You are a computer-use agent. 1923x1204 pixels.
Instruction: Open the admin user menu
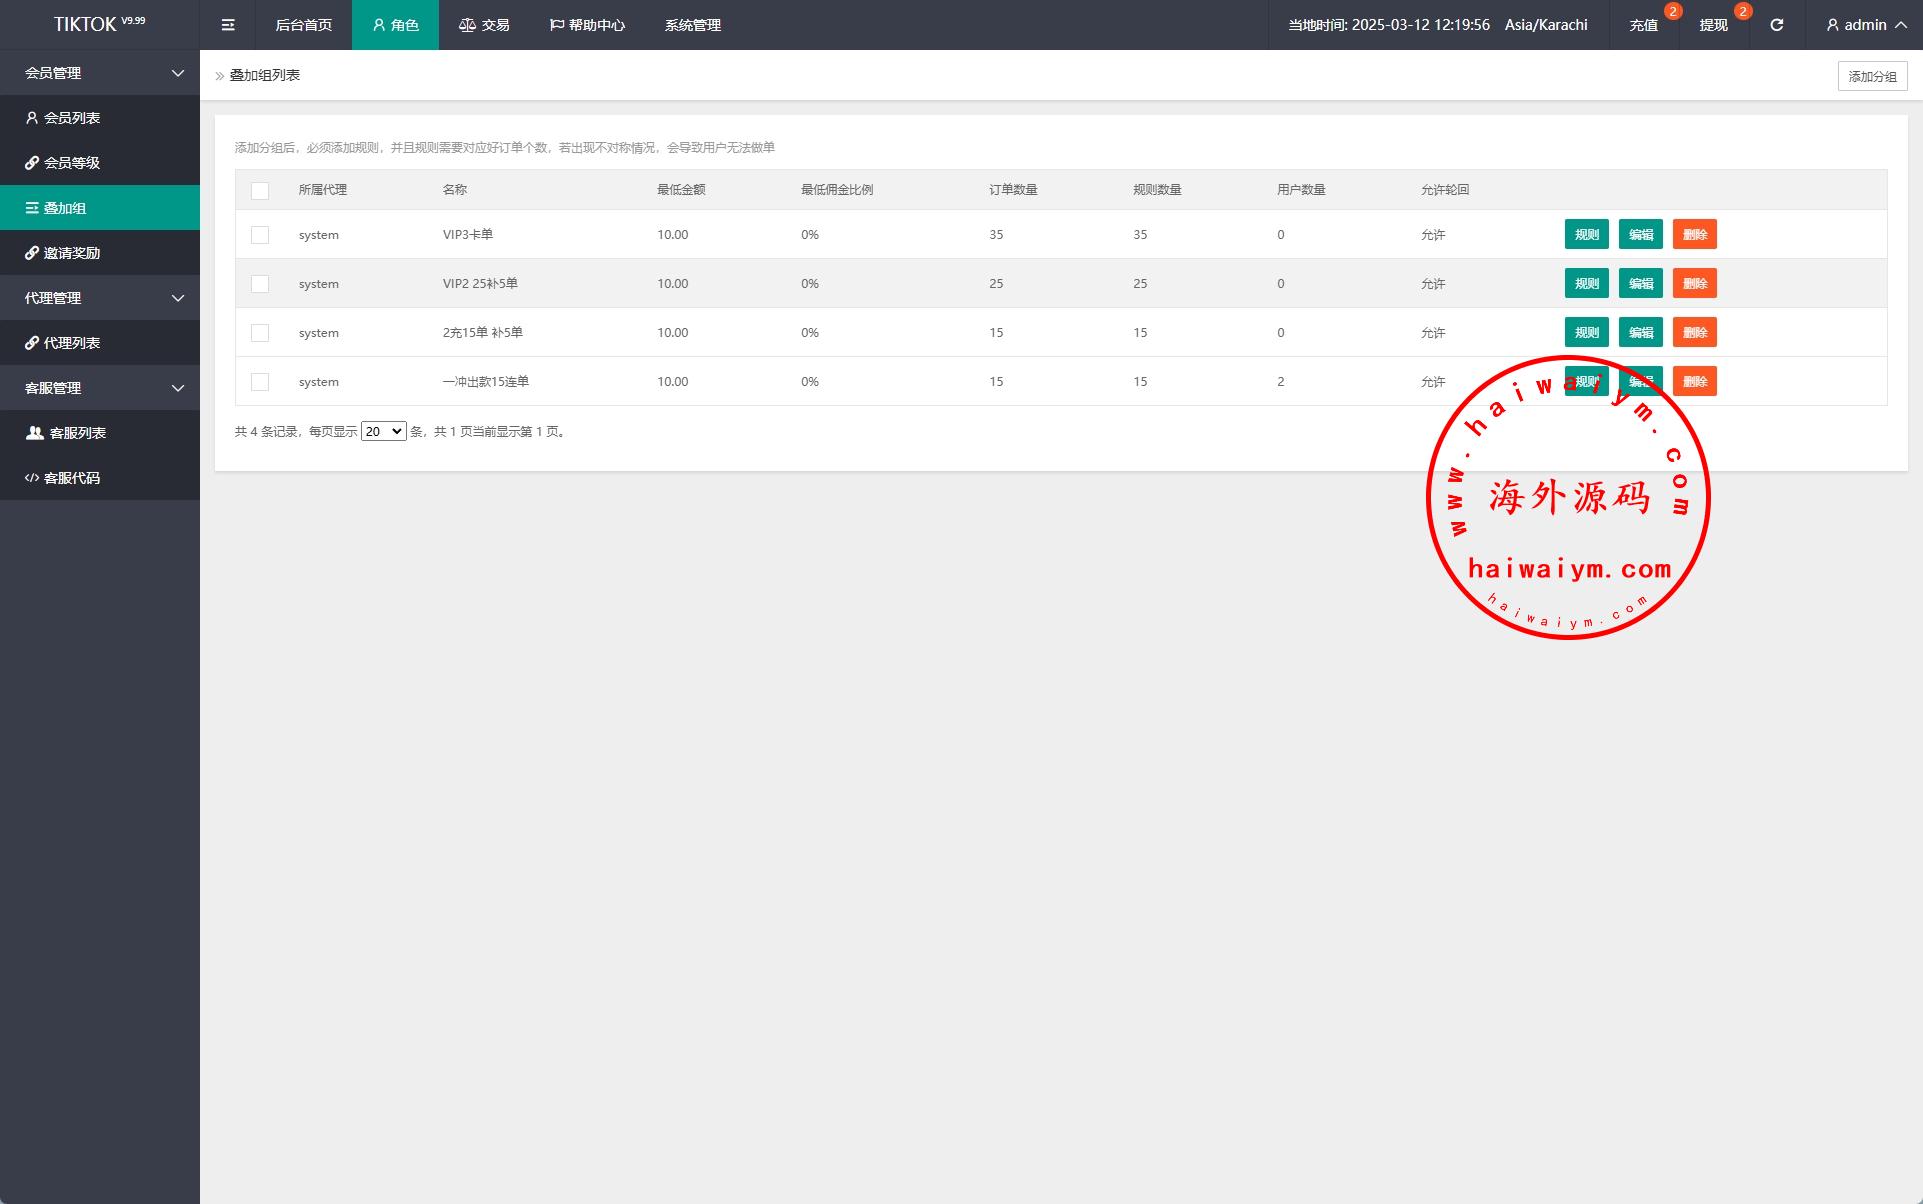tap(1866, 25)
